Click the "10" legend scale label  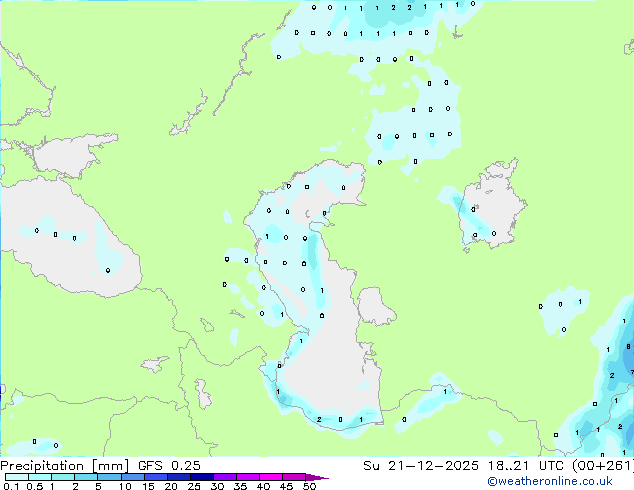(125, 486)
